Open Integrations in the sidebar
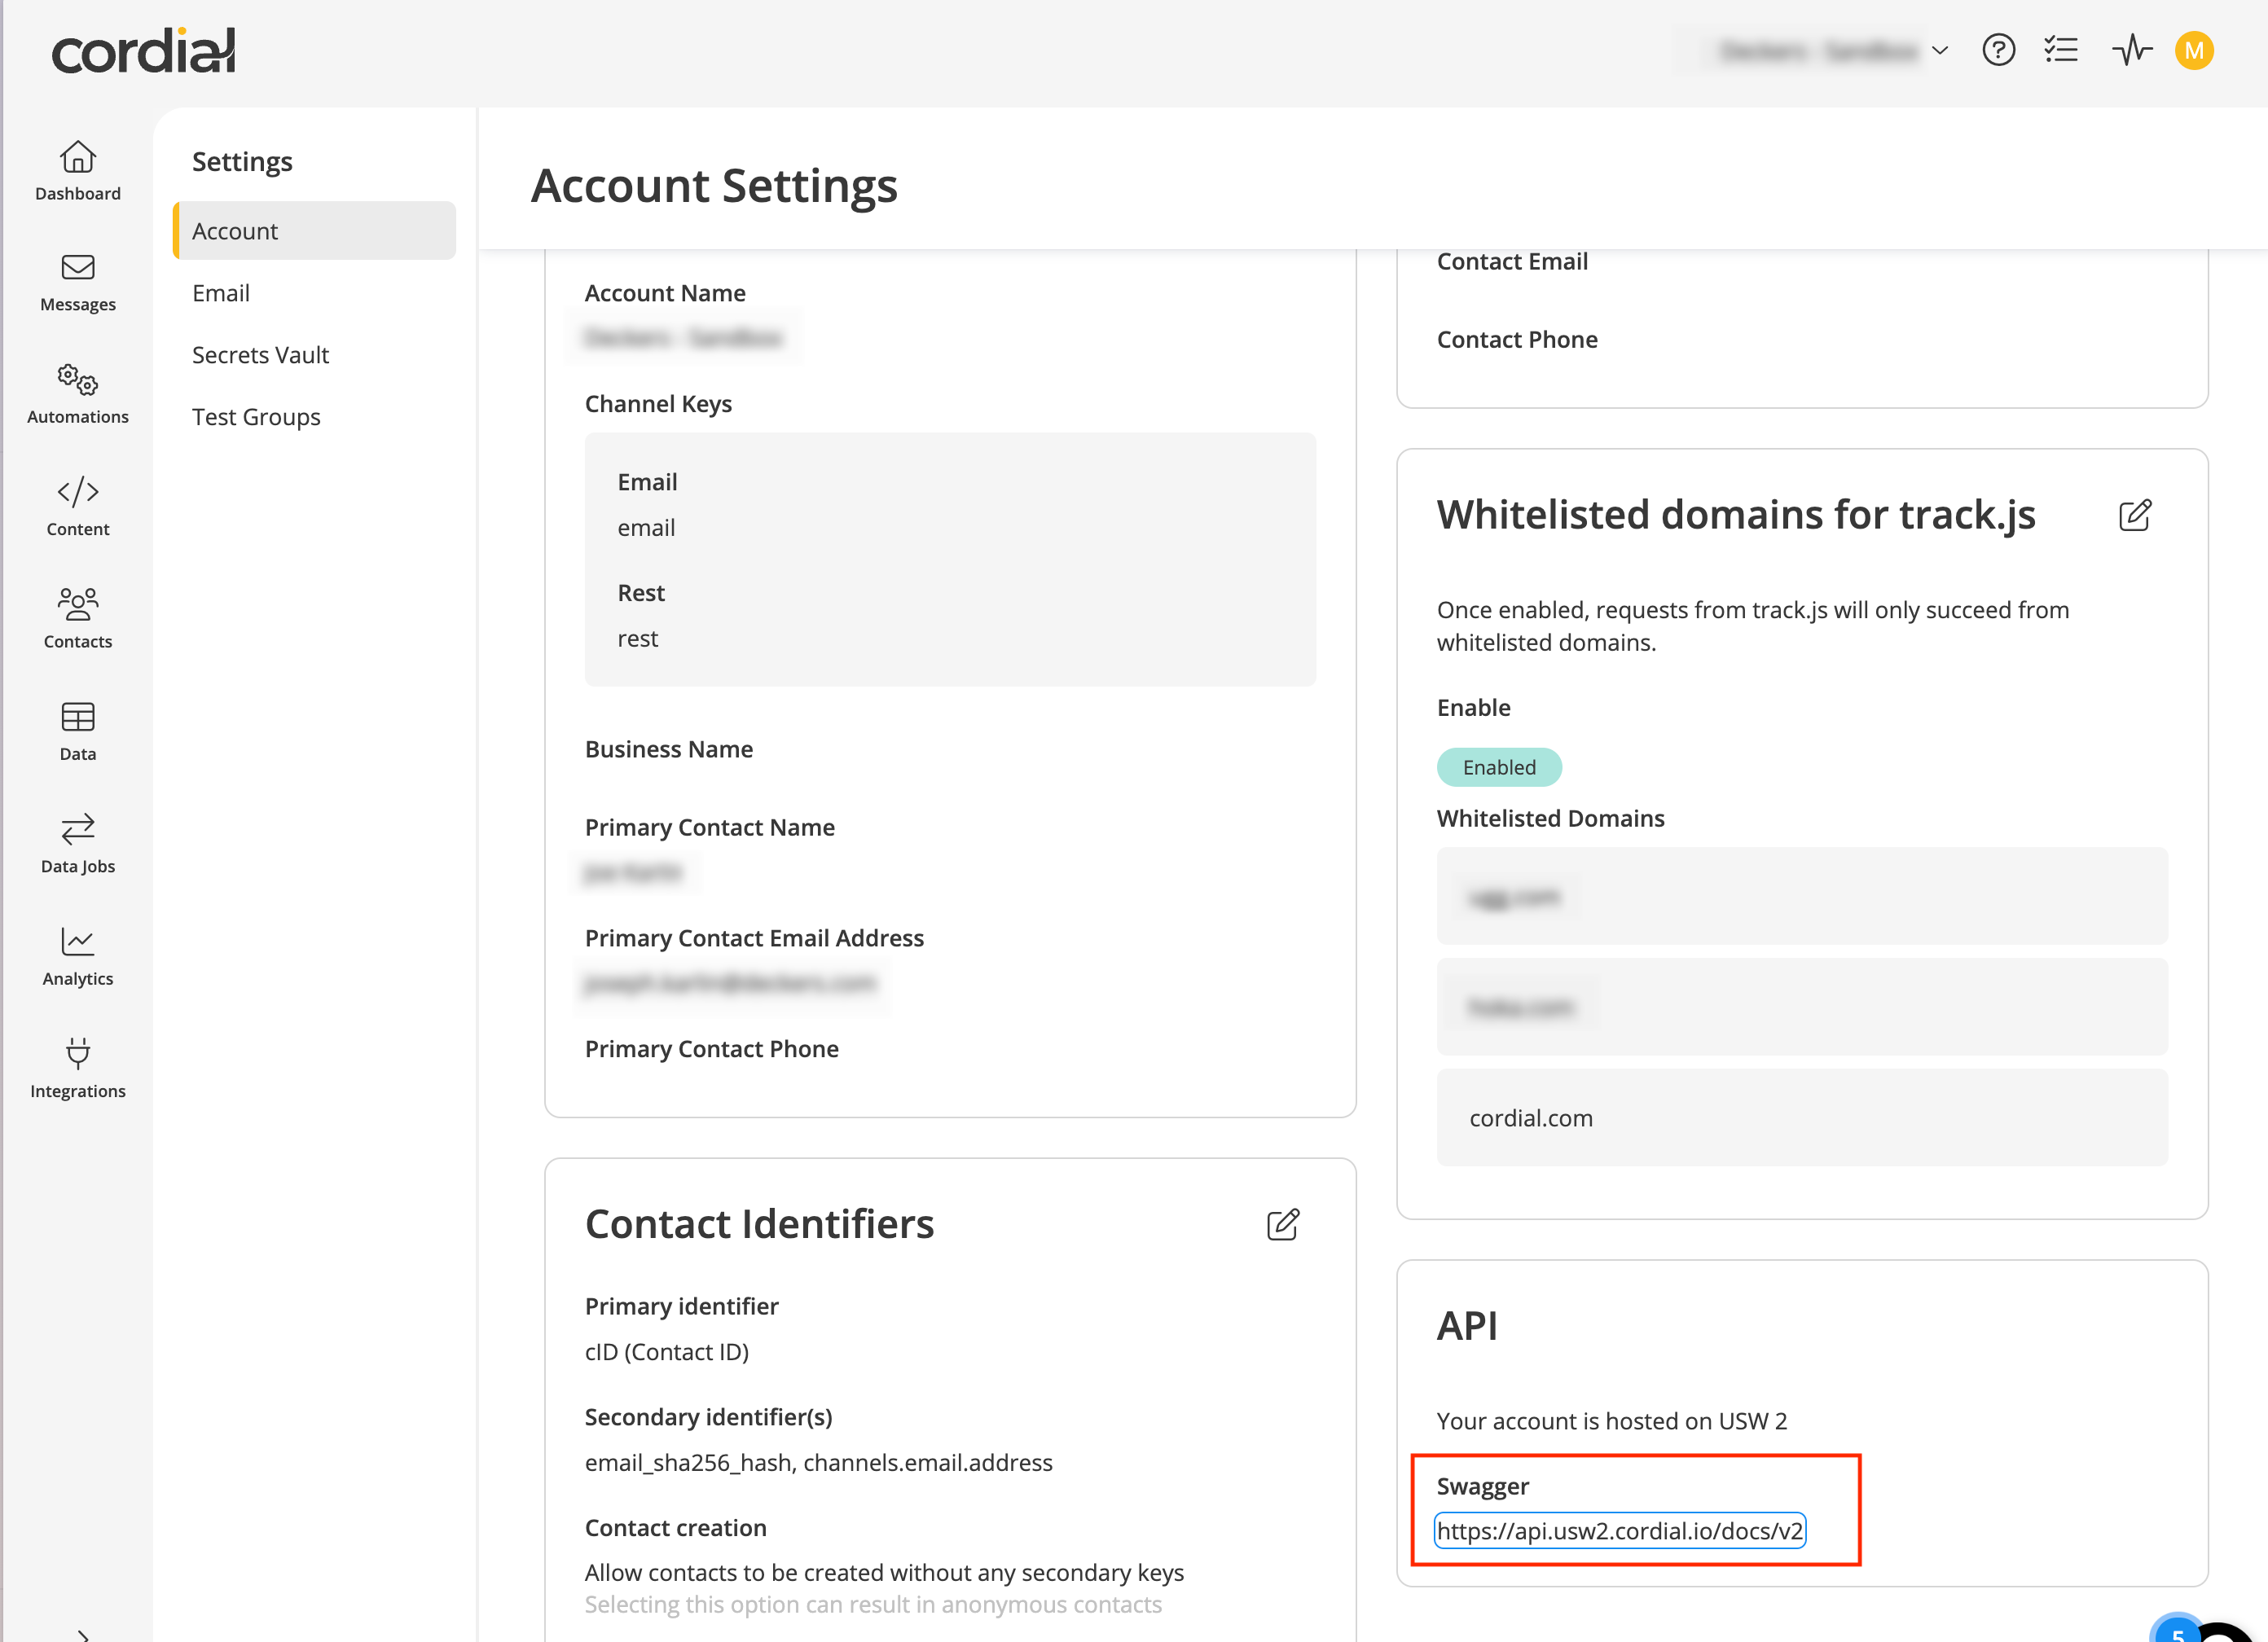This screenshot has height=1642, width=2268. [78, 1069]
